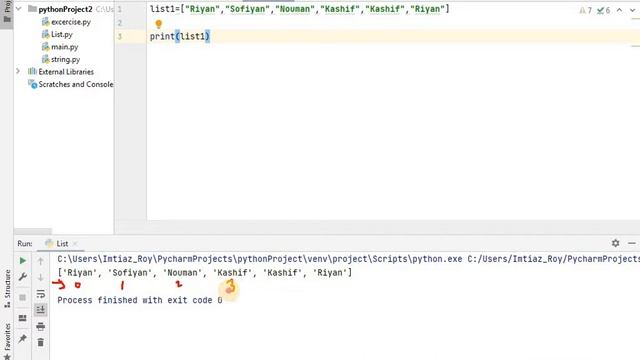
Task: Open excercise.py in the project tree
Action: [66, 22]
